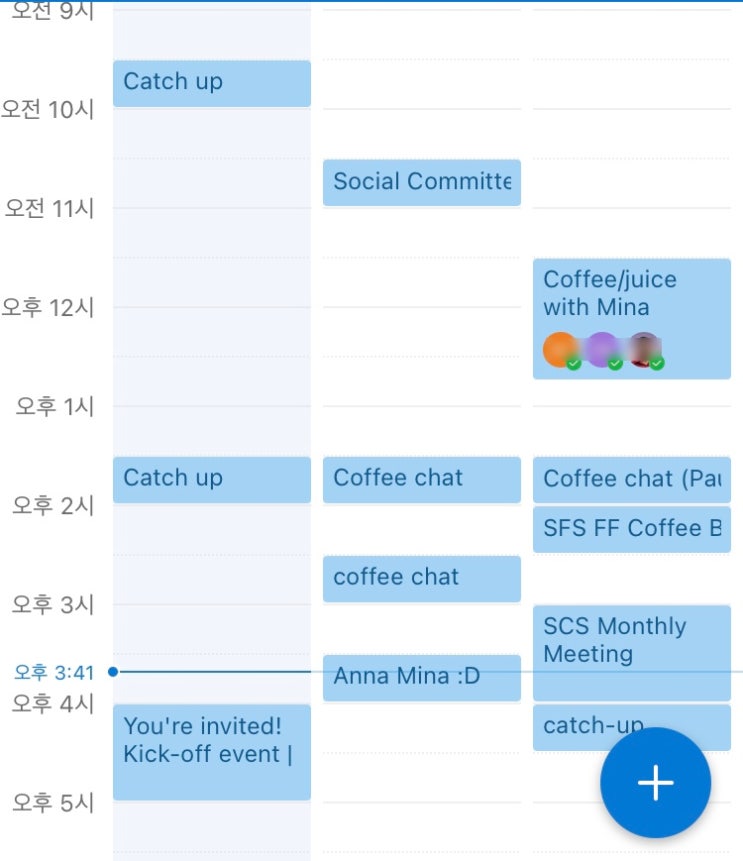Viewport: 743px width, 861px height.
Task: Select the SFS FF Coffee event
Action: tap(631, 528)
